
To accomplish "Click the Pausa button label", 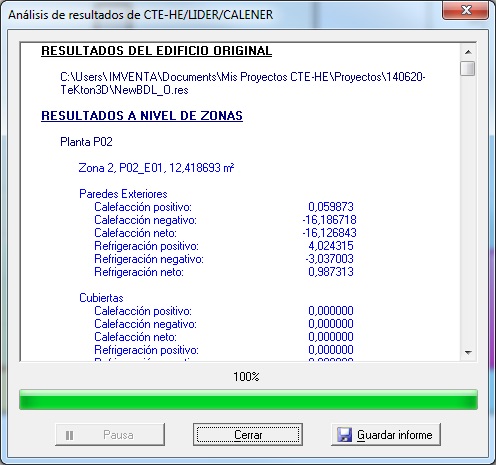I will (118, 435).
